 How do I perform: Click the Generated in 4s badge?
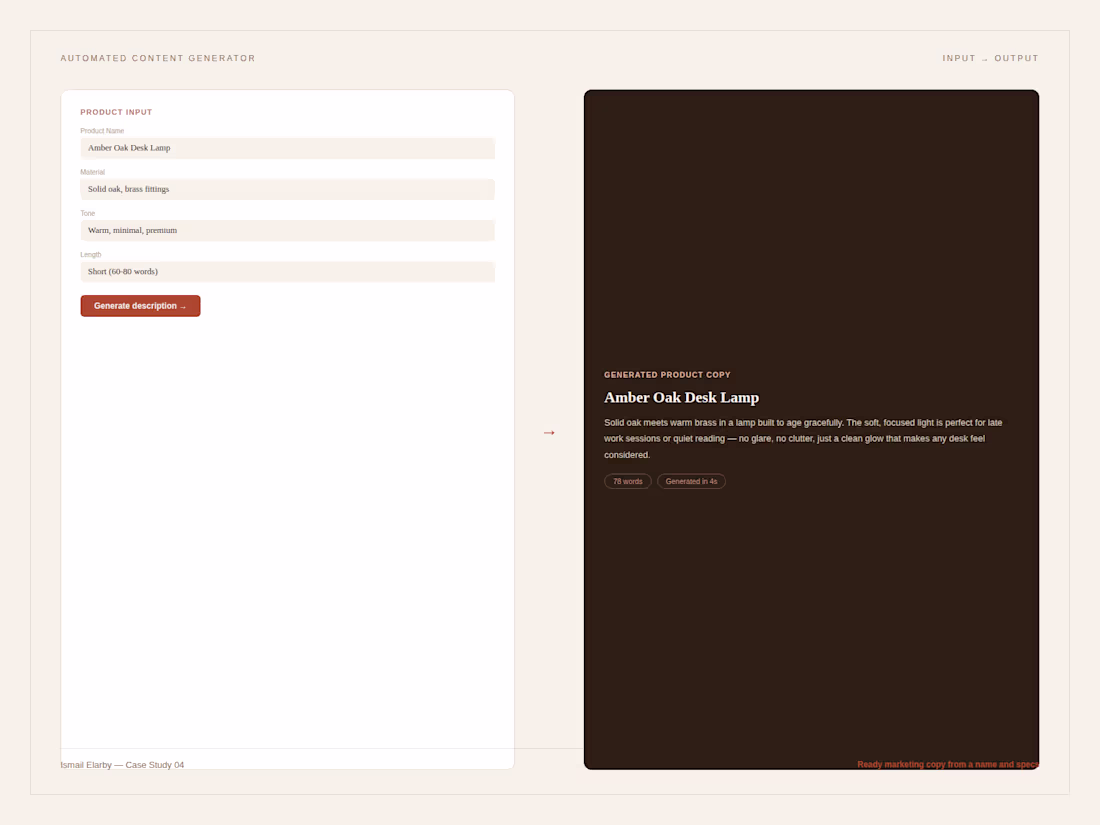coord(691,481)
